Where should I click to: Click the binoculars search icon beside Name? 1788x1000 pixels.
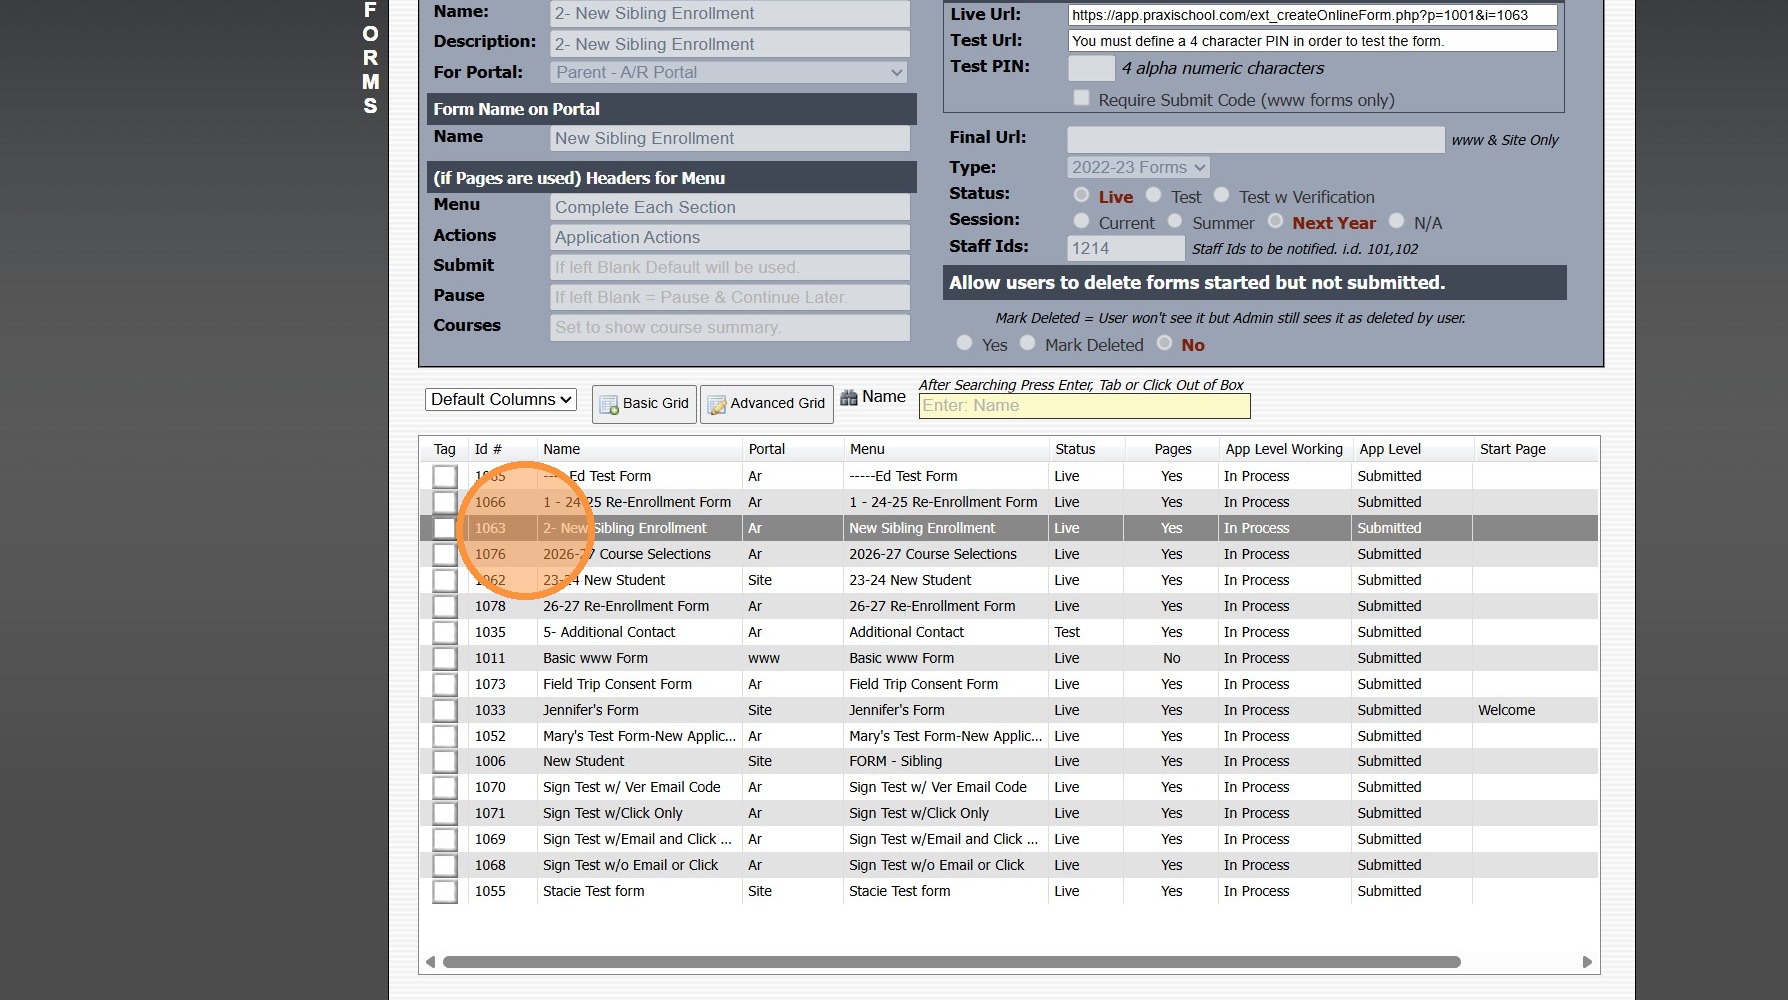(849, 398)
